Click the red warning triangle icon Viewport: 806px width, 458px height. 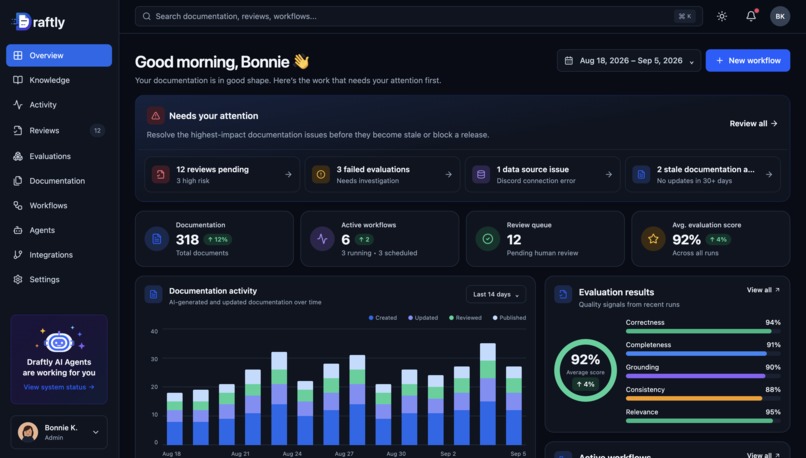[155, 116]
